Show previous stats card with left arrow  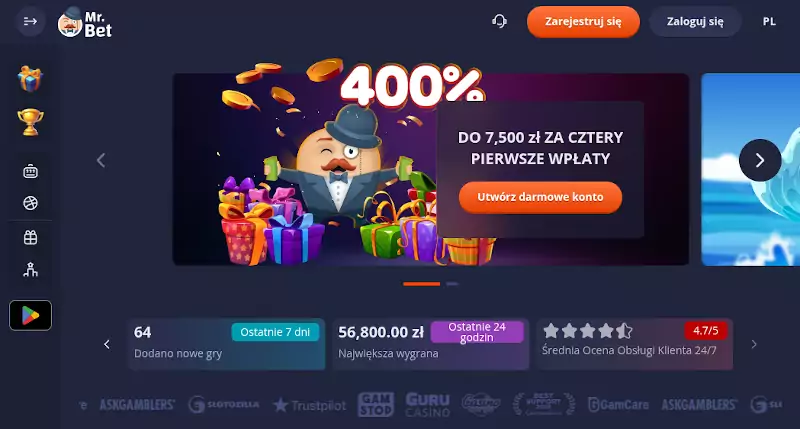click(107, 344)
